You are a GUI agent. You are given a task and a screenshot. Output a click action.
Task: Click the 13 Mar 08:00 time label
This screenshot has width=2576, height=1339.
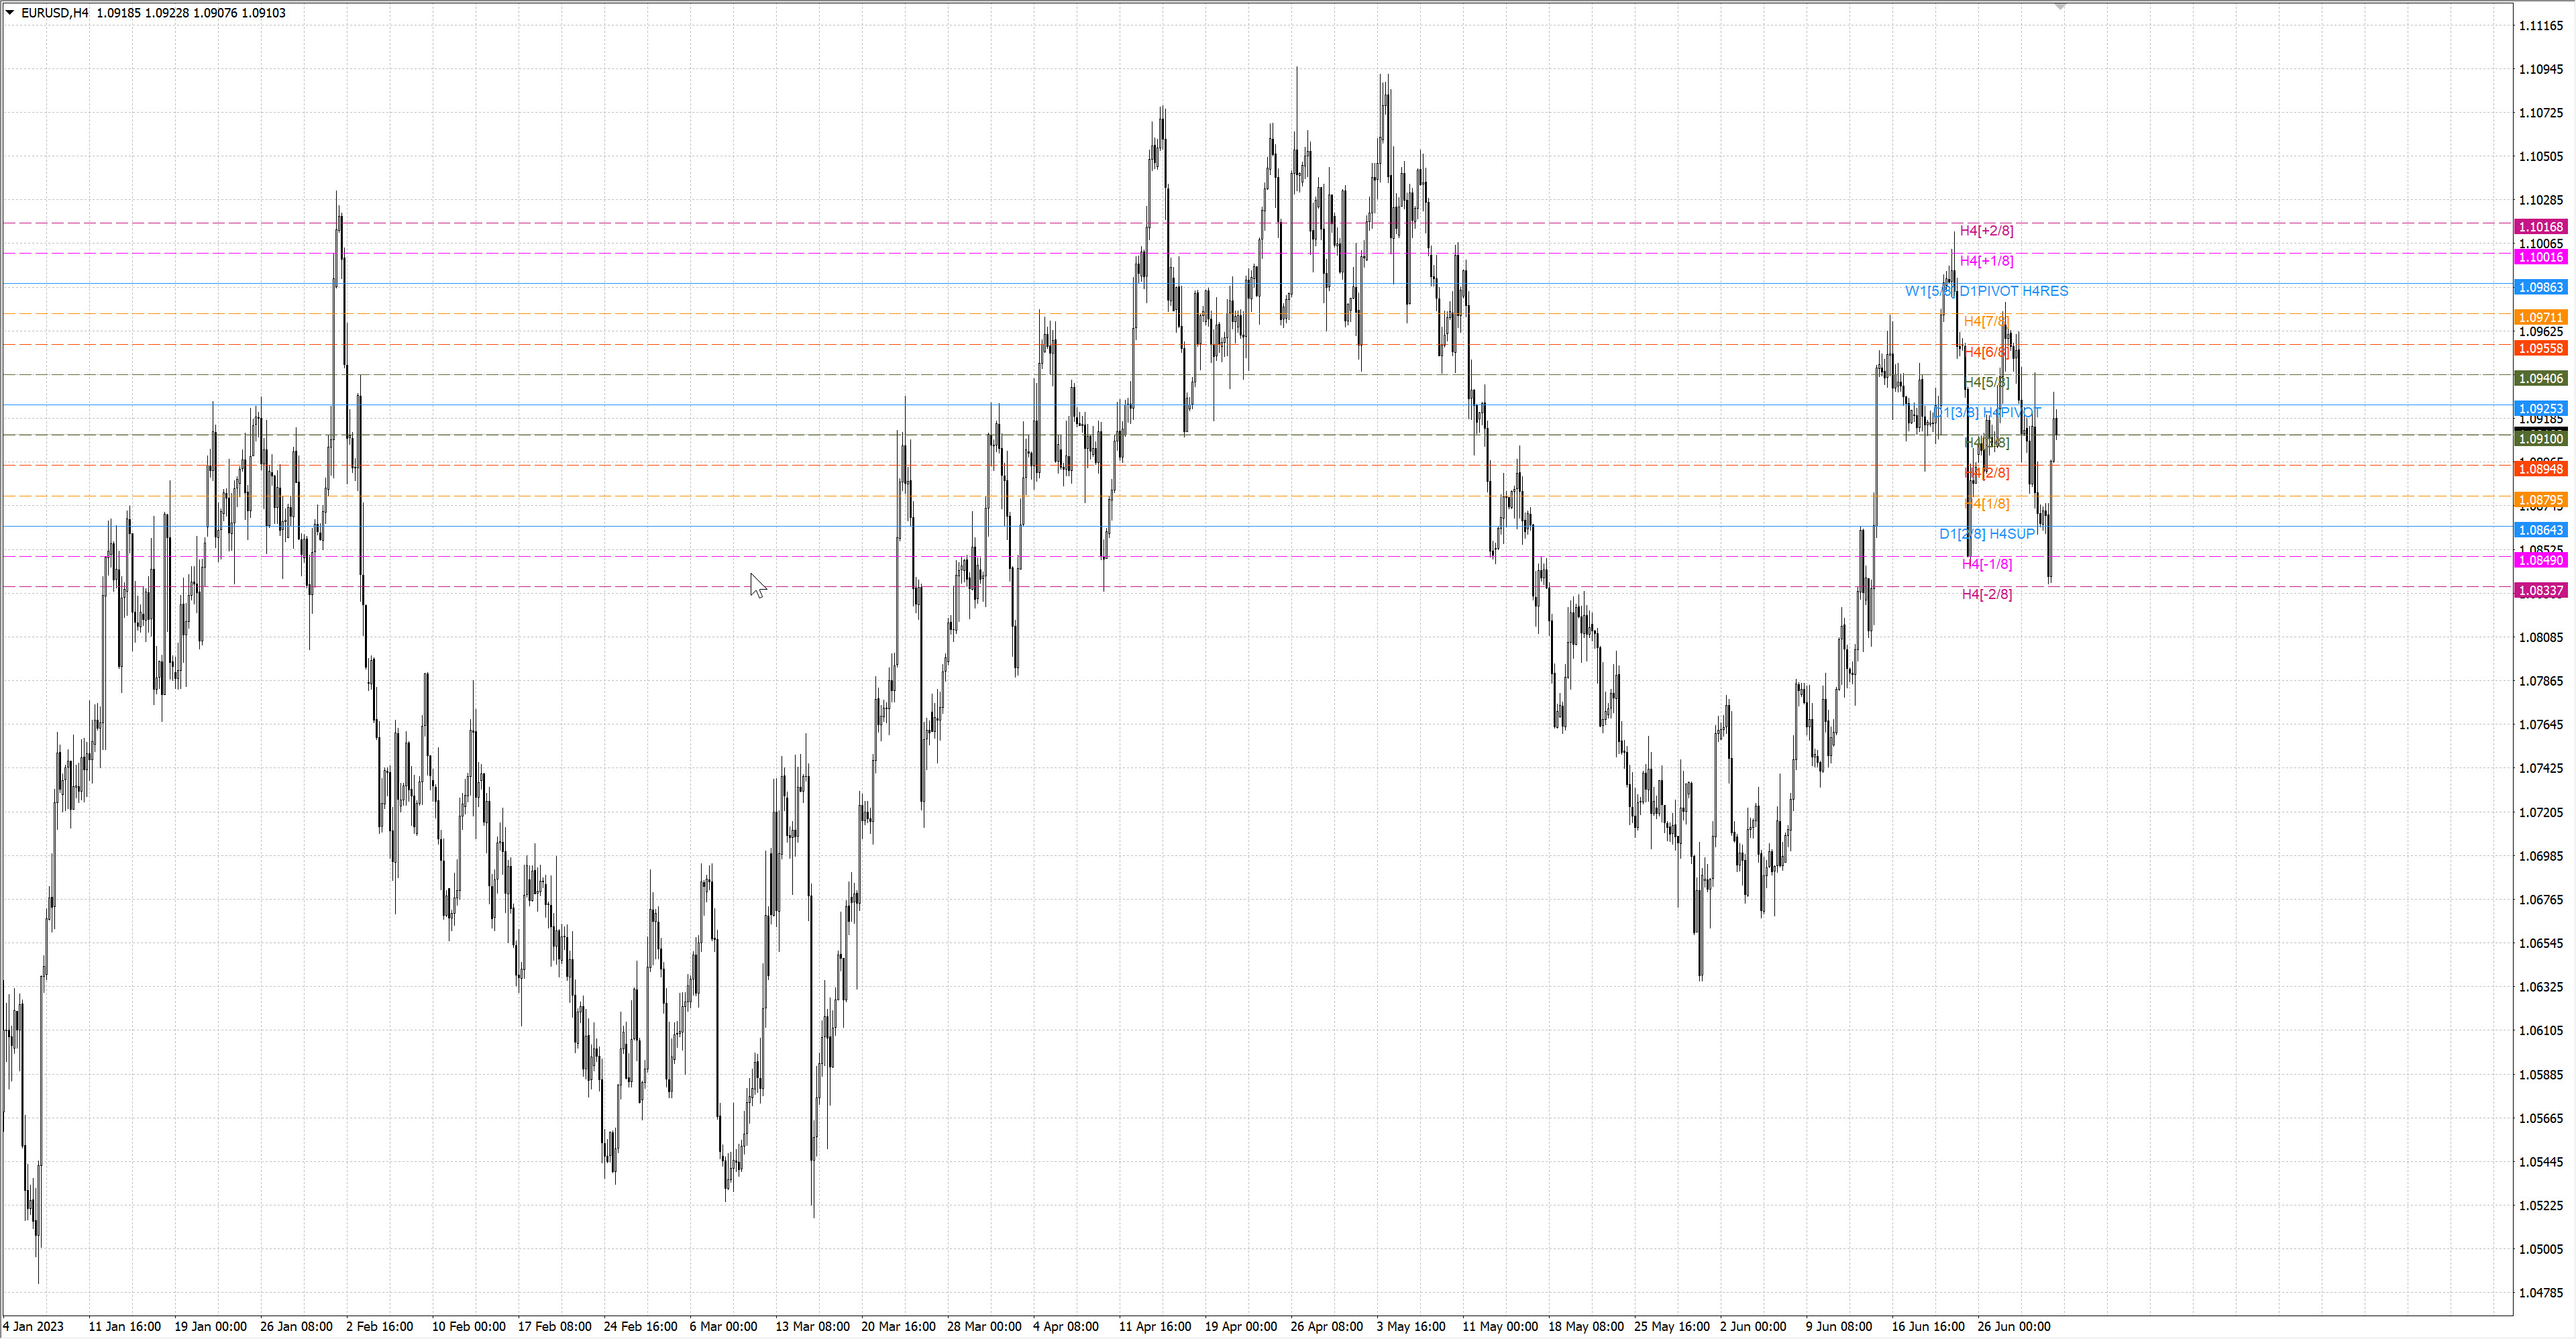click(812, 1327)
